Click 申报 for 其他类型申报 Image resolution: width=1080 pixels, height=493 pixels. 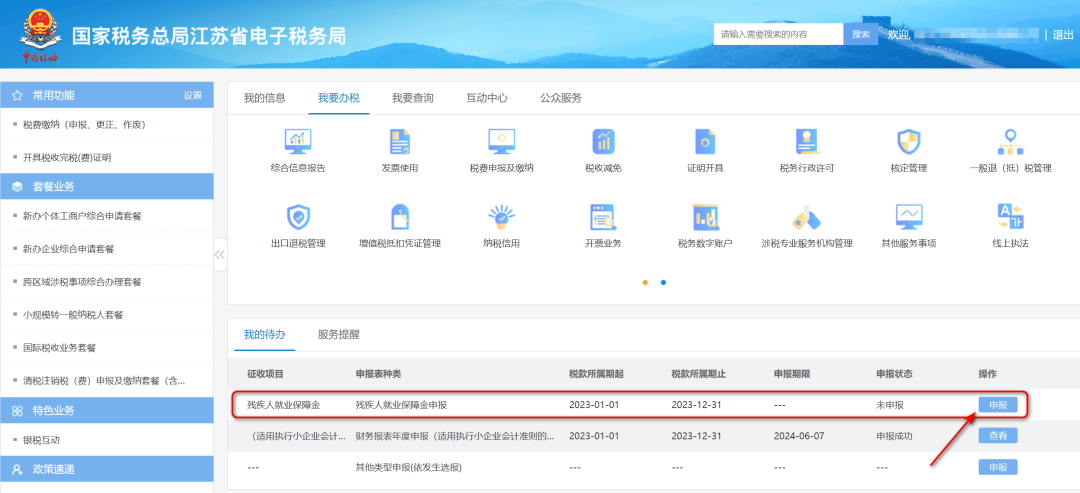click(998, 468)
